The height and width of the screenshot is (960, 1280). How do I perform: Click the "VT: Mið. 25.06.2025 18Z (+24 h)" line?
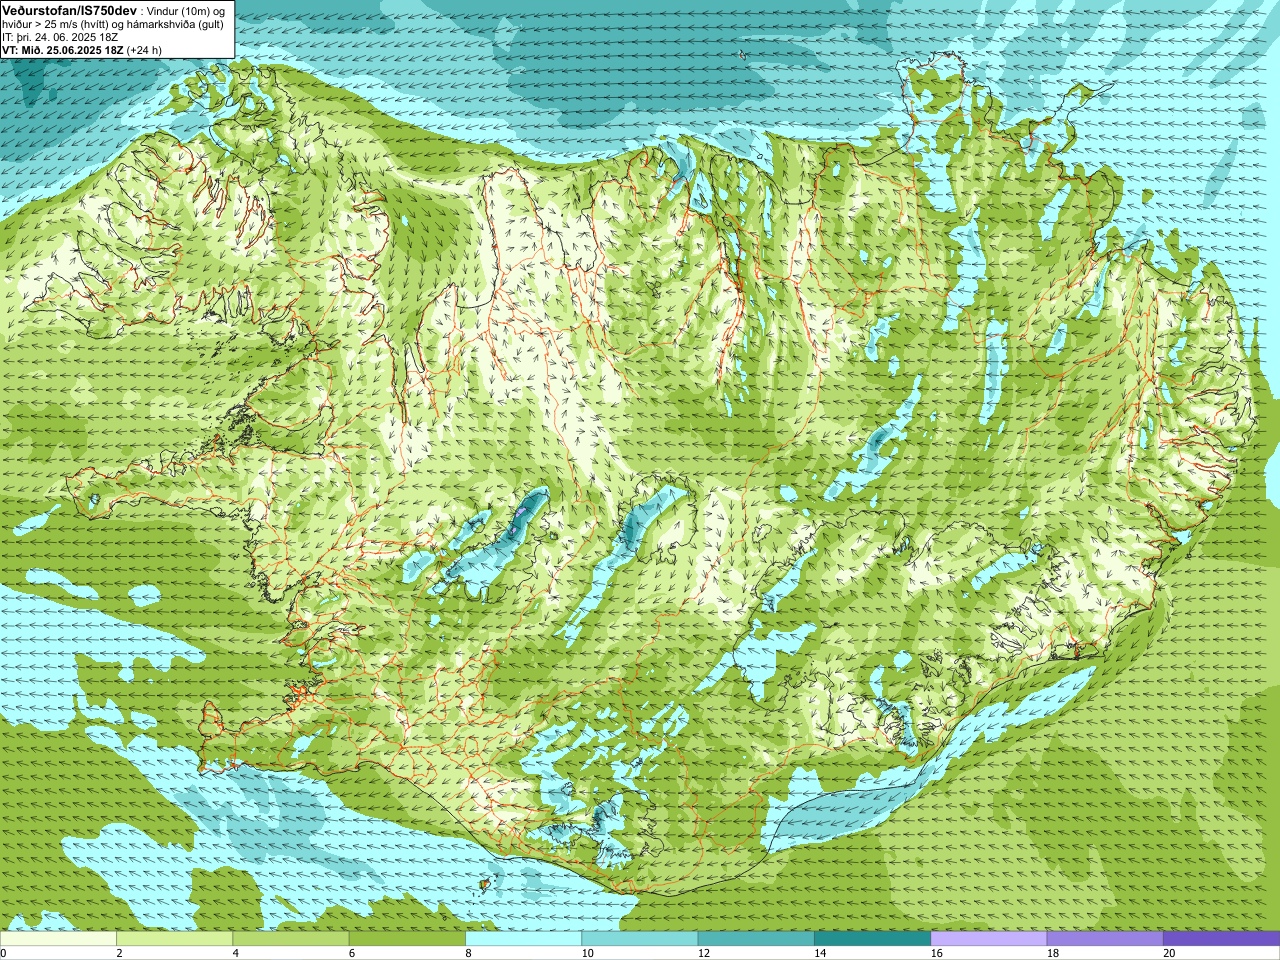tap(82, 49)
